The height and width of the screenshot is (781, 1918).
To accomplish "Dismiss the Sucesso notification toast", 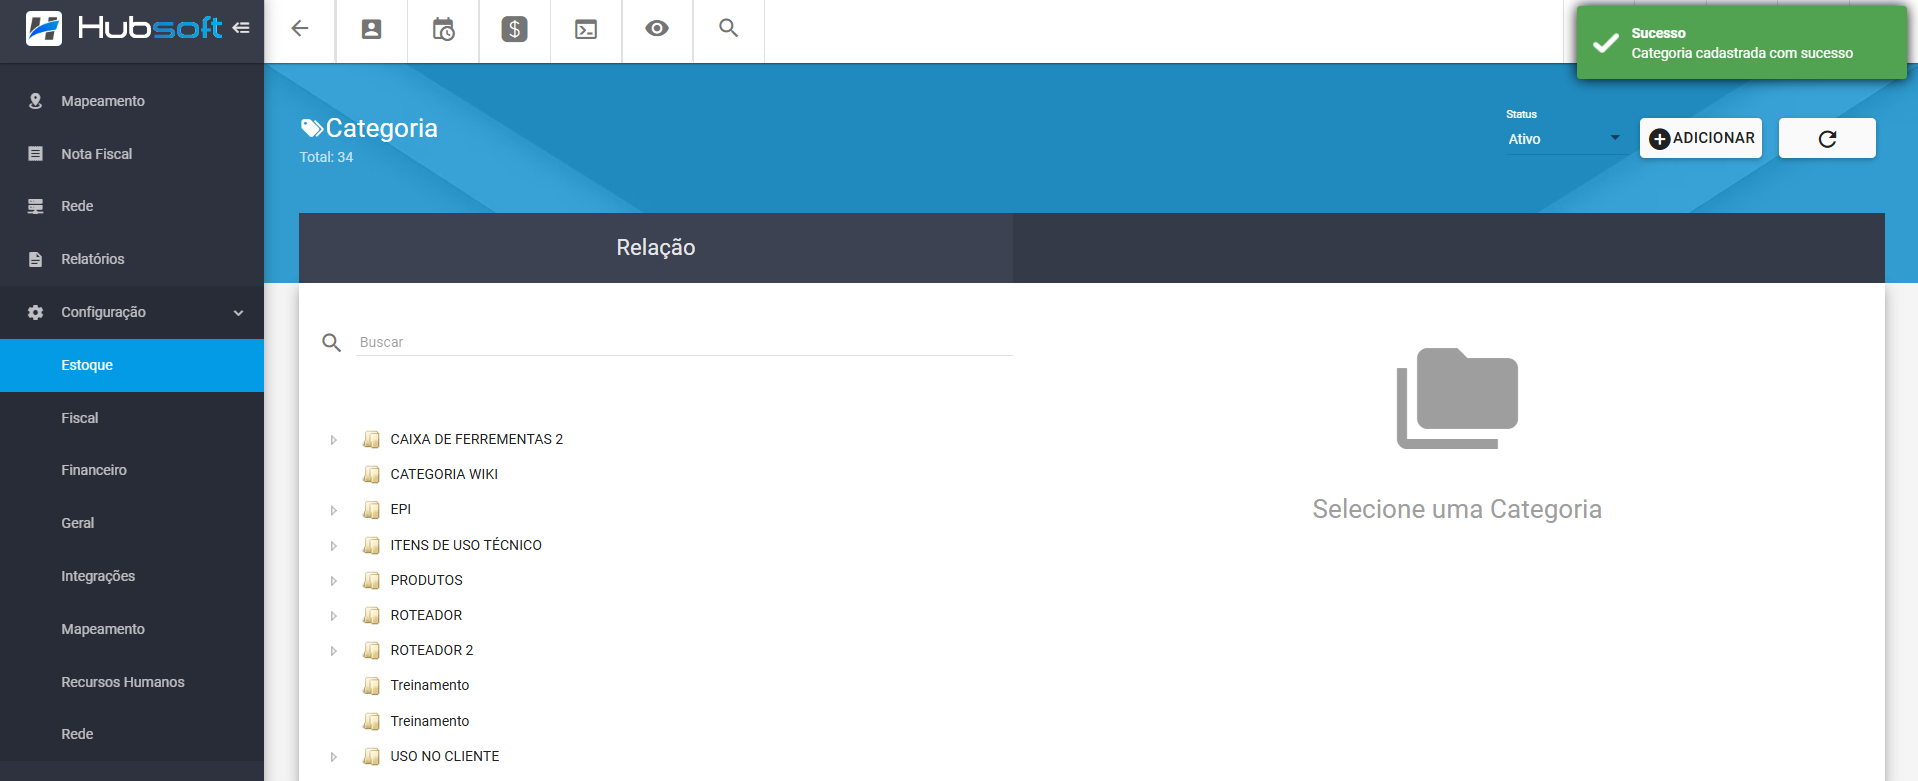I will tap(1742, 43).
